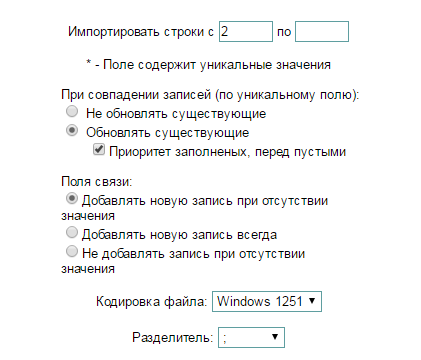This screenshot has height=360, width=421.
Task: Click the start row input containing 2
Action: [246, 32]
